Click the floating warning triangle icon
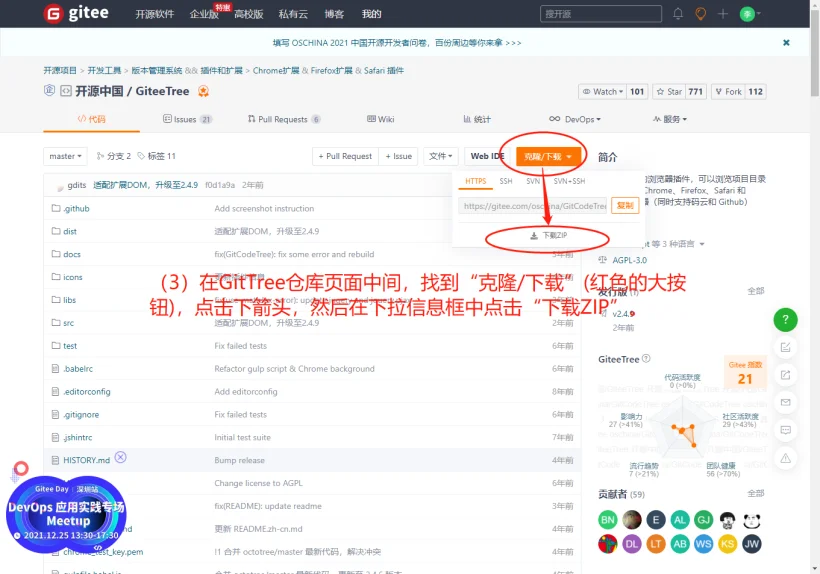 click(785, 458)
